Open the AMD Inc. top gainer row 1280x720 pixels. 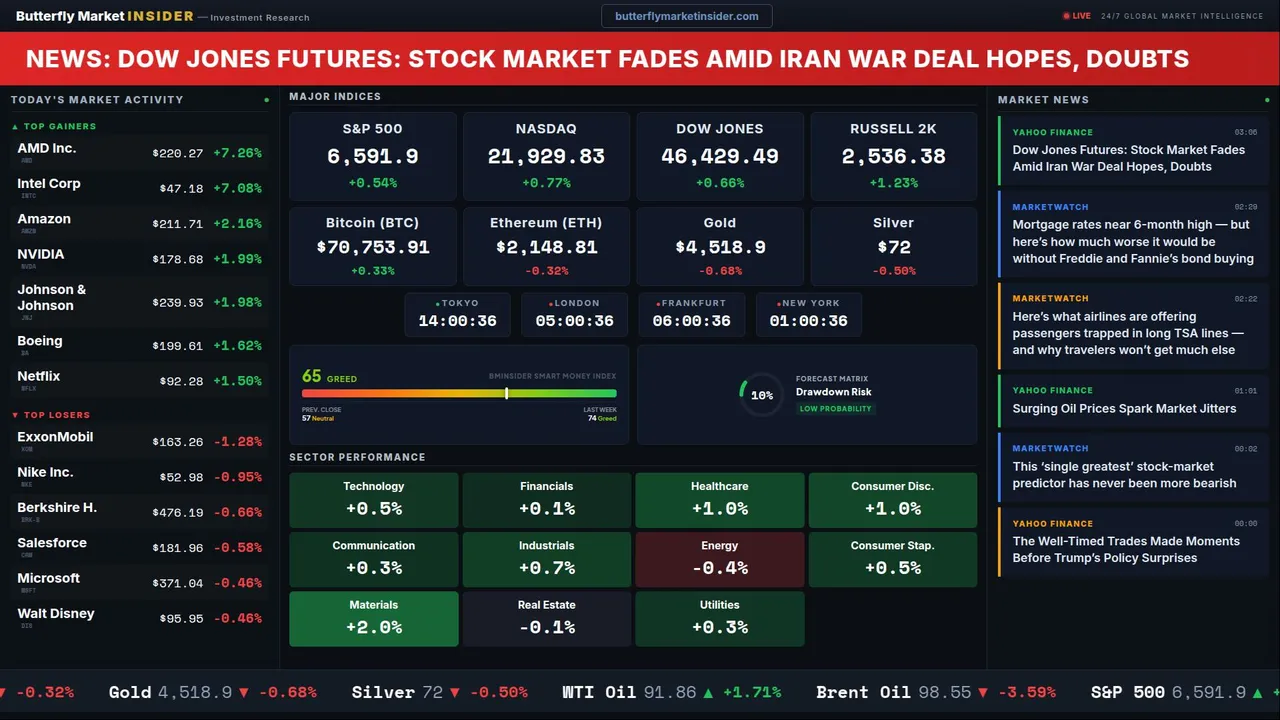(x=139, y=153)
